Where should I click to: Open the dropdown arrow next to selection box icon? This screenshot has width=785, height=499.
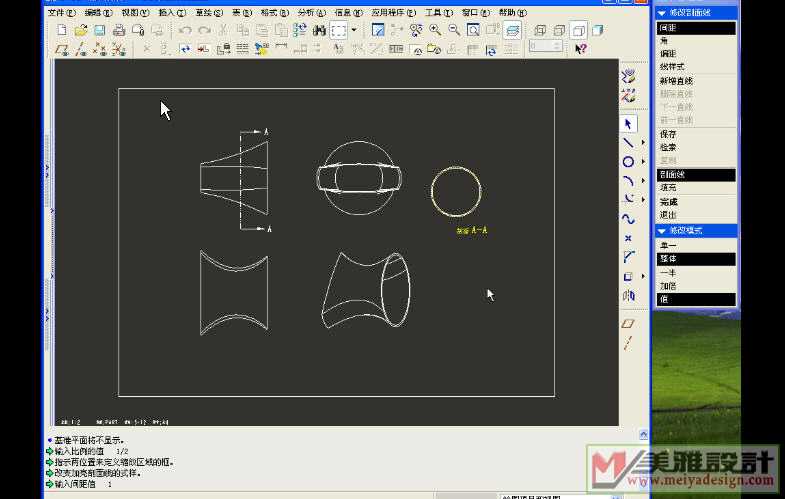(354, 31)
